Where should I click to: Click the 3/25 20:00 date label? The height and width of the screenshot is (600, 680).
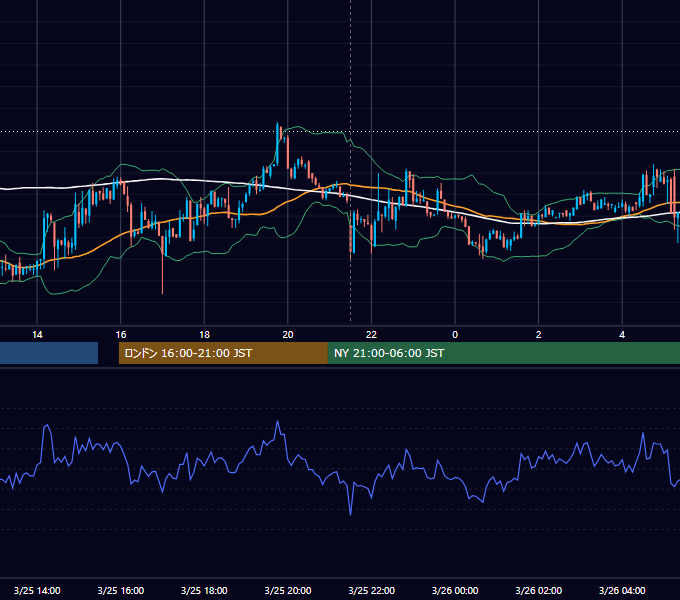(x=288, y=590)
